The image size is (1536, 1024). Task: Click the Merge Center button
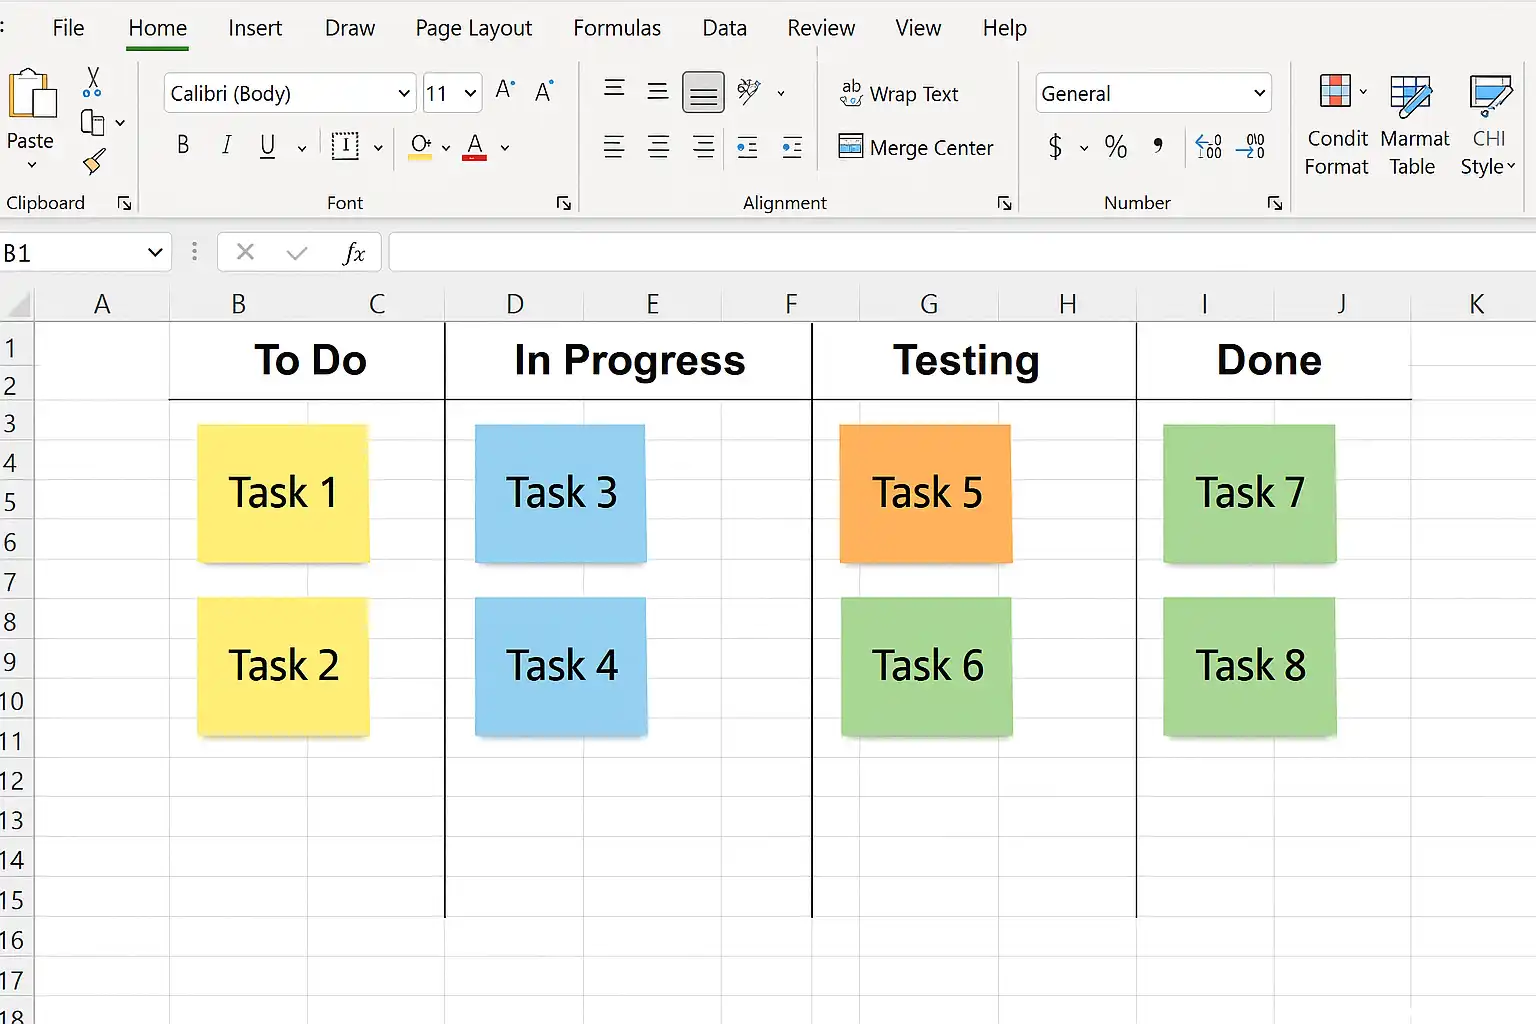(916, 148)
